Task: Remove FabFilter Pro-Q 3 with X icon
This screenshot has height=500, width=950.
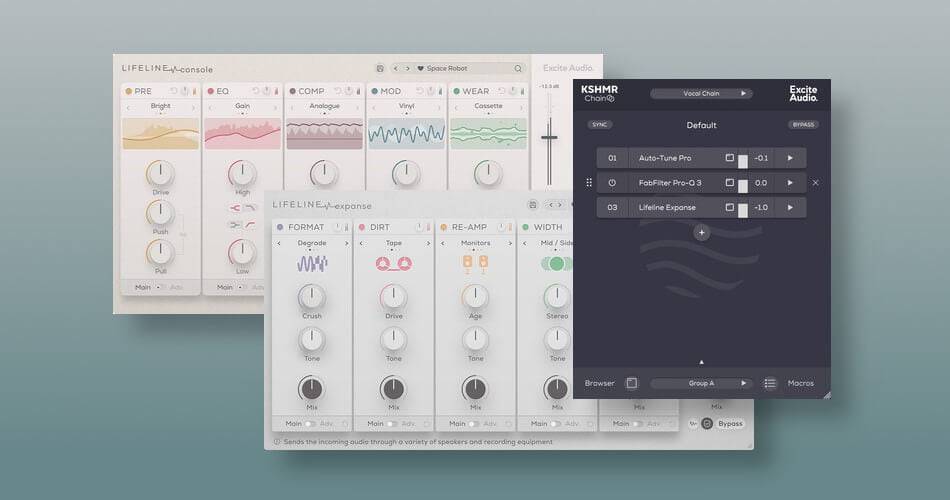Action: [x=815, y=182]
